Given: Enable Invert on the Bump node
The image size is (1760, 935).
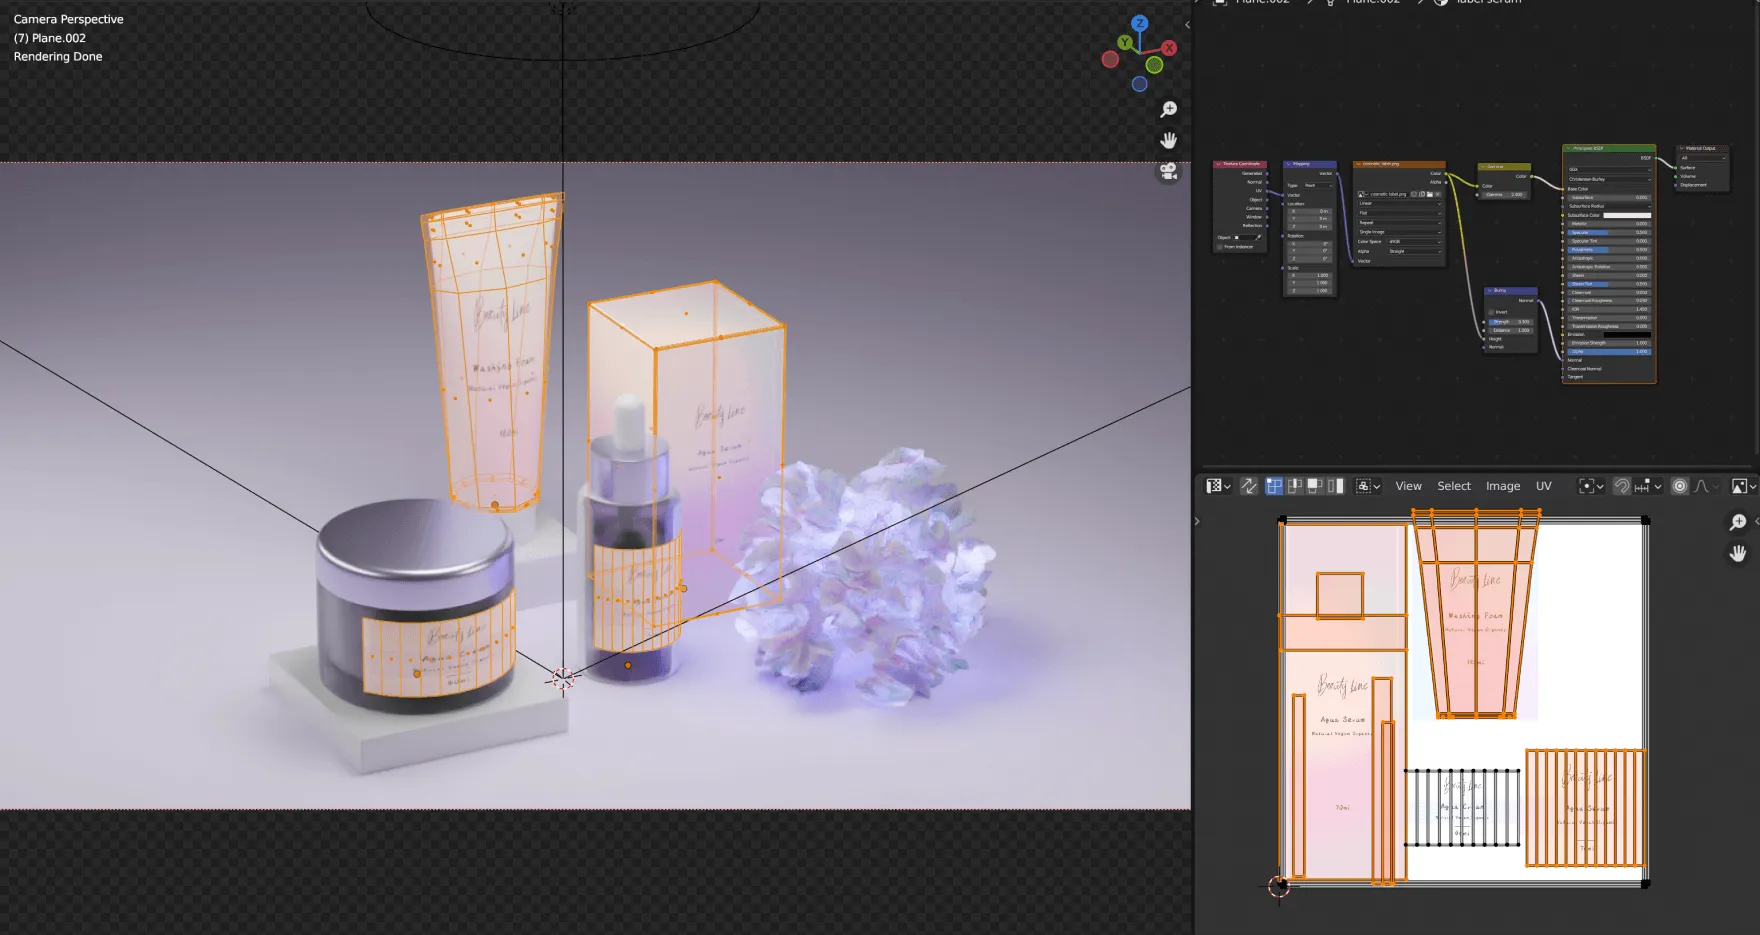Looking at the screenshot, I should pos(1491,312).
